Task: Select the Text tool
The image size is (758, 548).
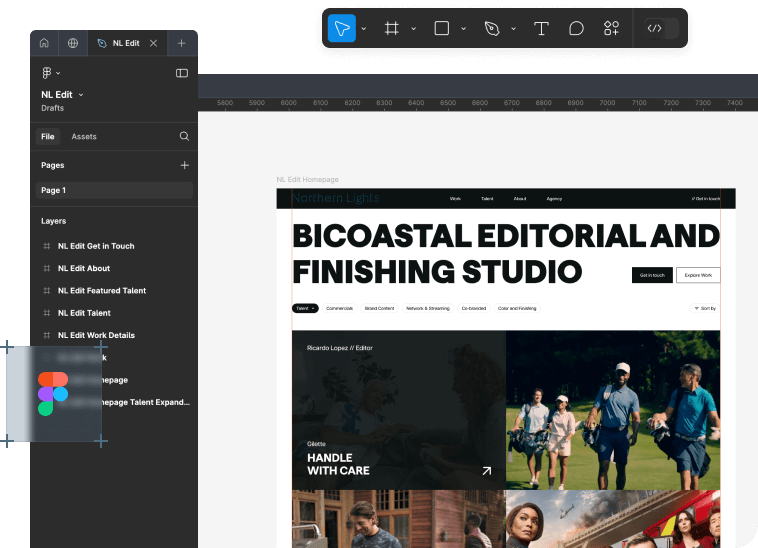Action: [x=541, y=28]
